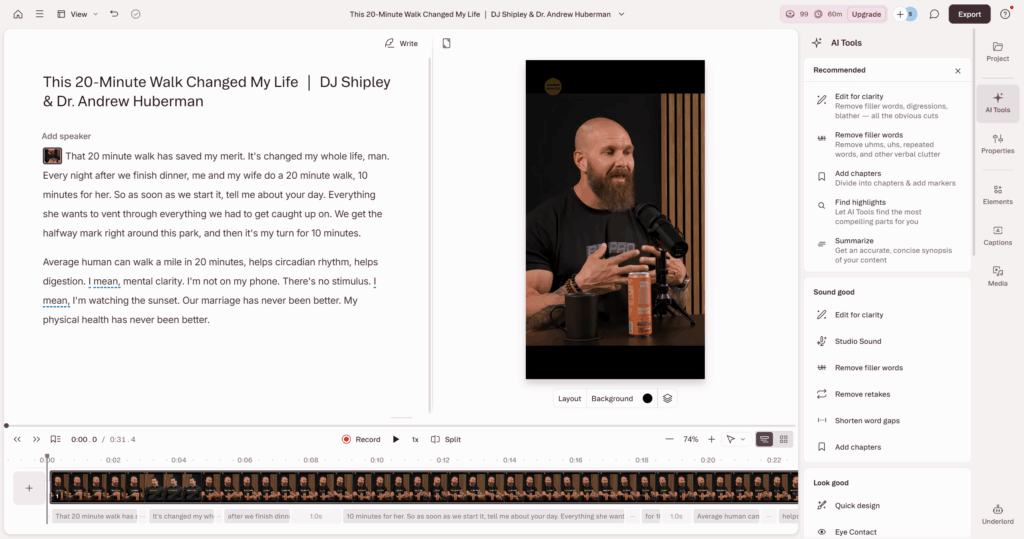Start recording with the Record button
Image resolution: width=1024 pixels, height=539 pixels.
click(x=361, y=440)
